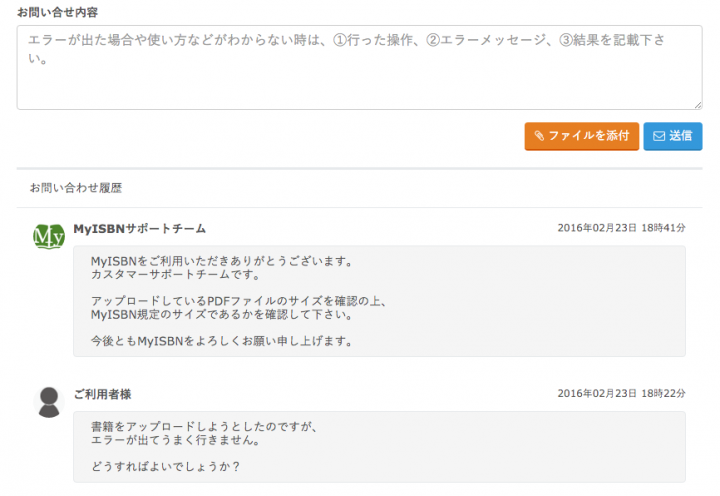Click the どうすればよいでしょうか question line
The image size is (720, 496).
(x=165, y=466)
